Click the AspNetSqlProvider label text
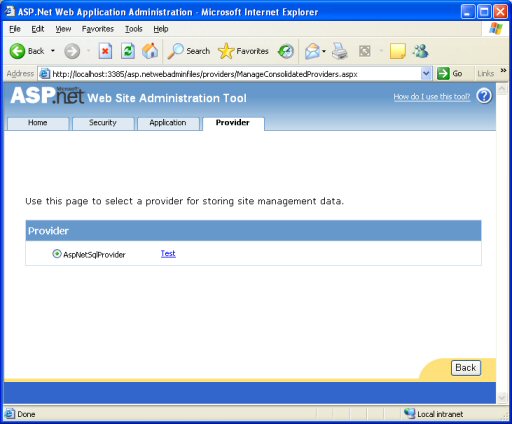 pyautogui.click(x=94, y=255)
